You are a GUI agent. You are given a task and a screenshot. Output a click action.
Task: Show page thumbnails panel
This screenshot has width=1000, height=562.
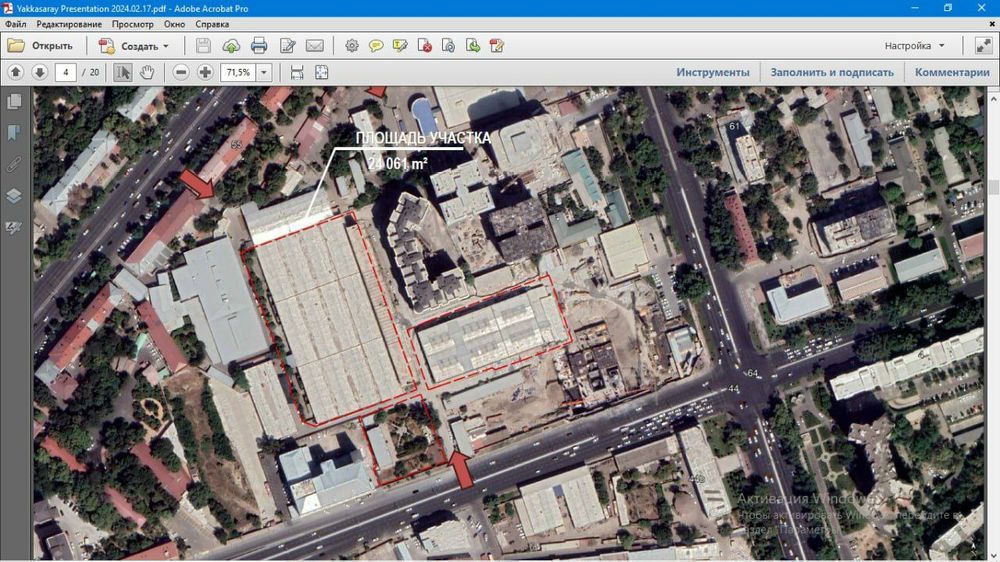pyautogui.click(x=14, y=101)
